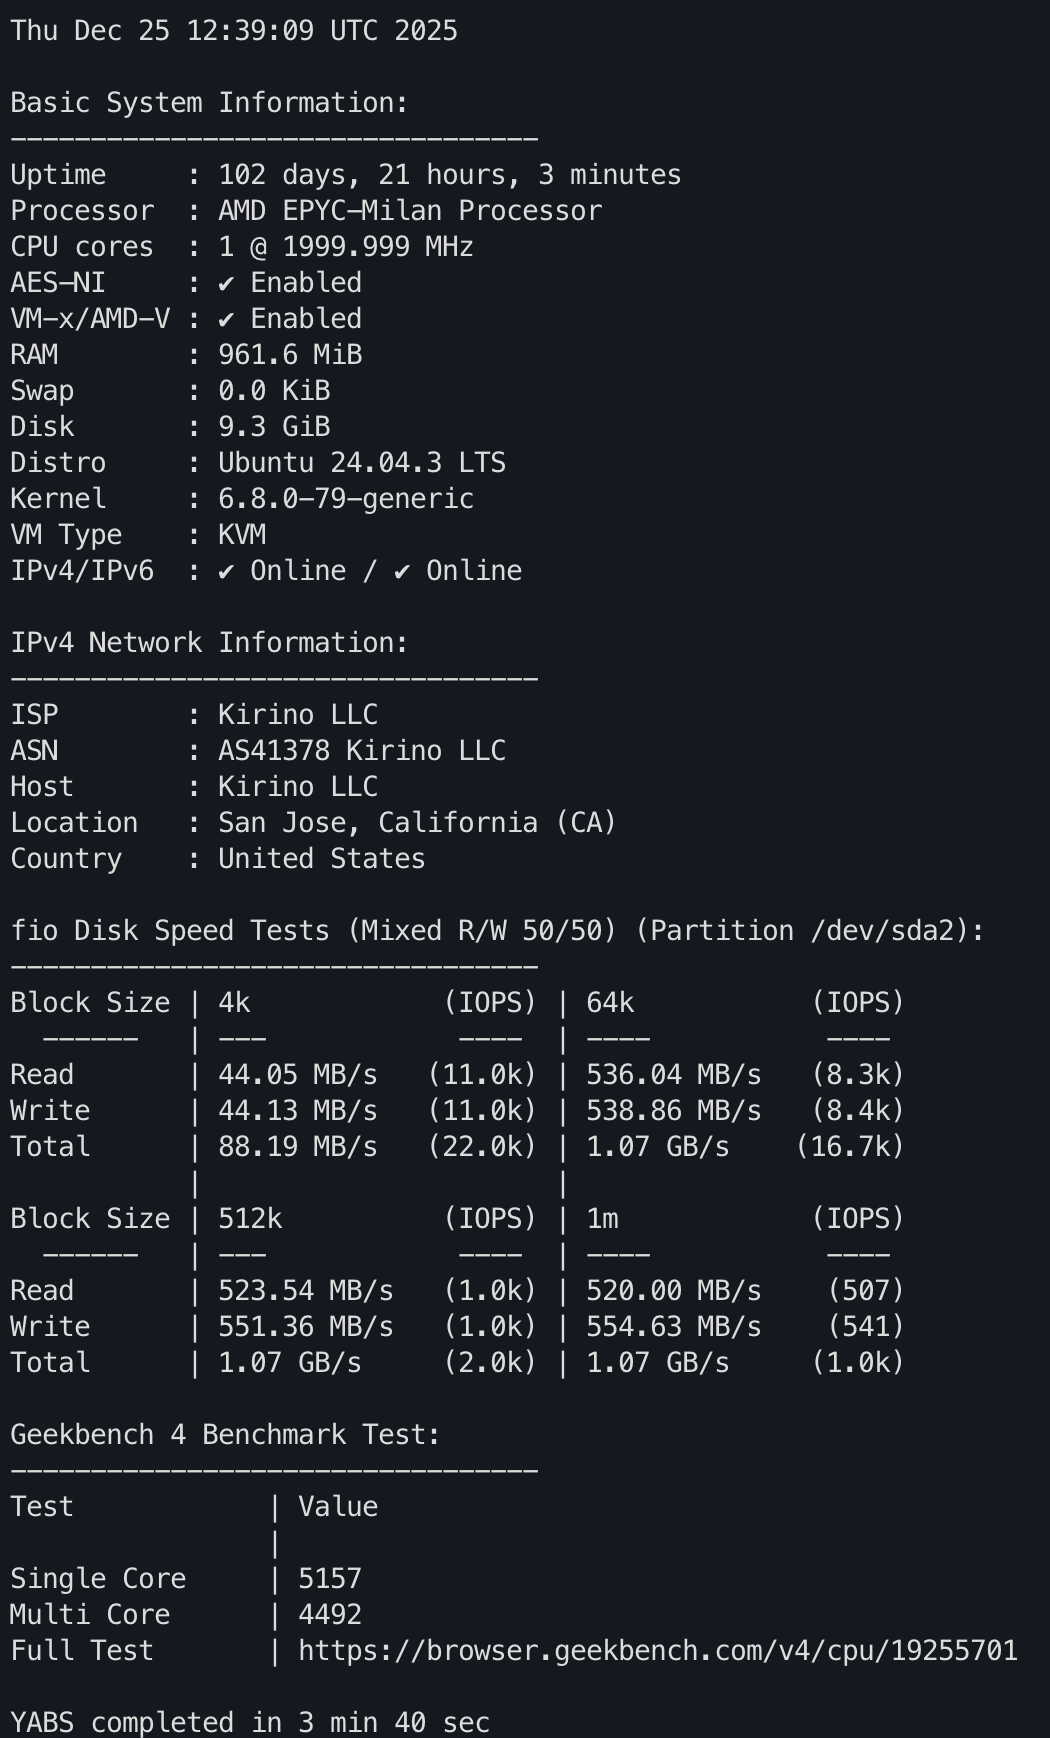
Task: Click the IPv4 Online checkmark
Action: tap(227, 571)
